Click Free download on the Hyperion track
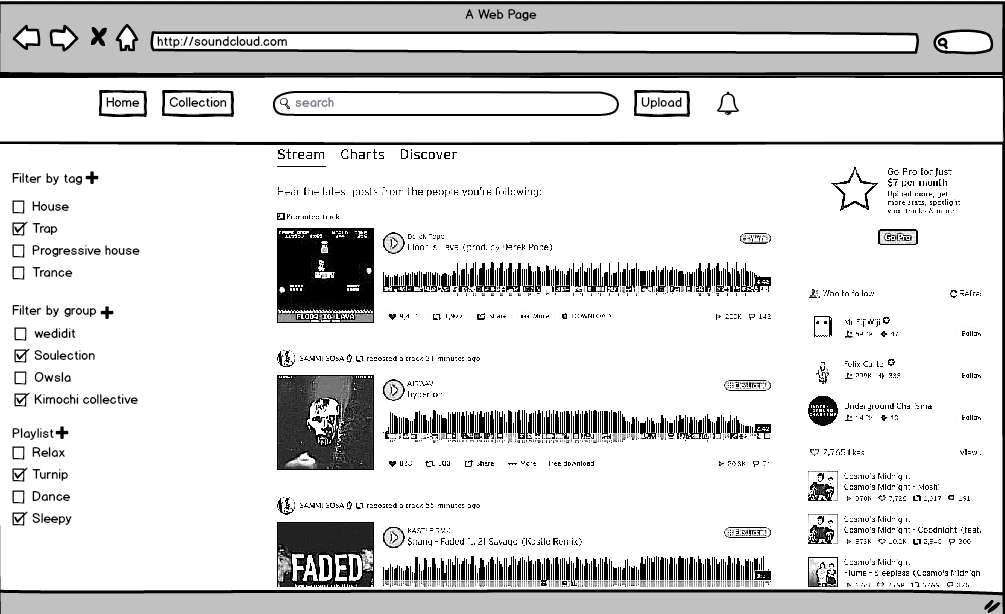 click(x=571, y=463)
